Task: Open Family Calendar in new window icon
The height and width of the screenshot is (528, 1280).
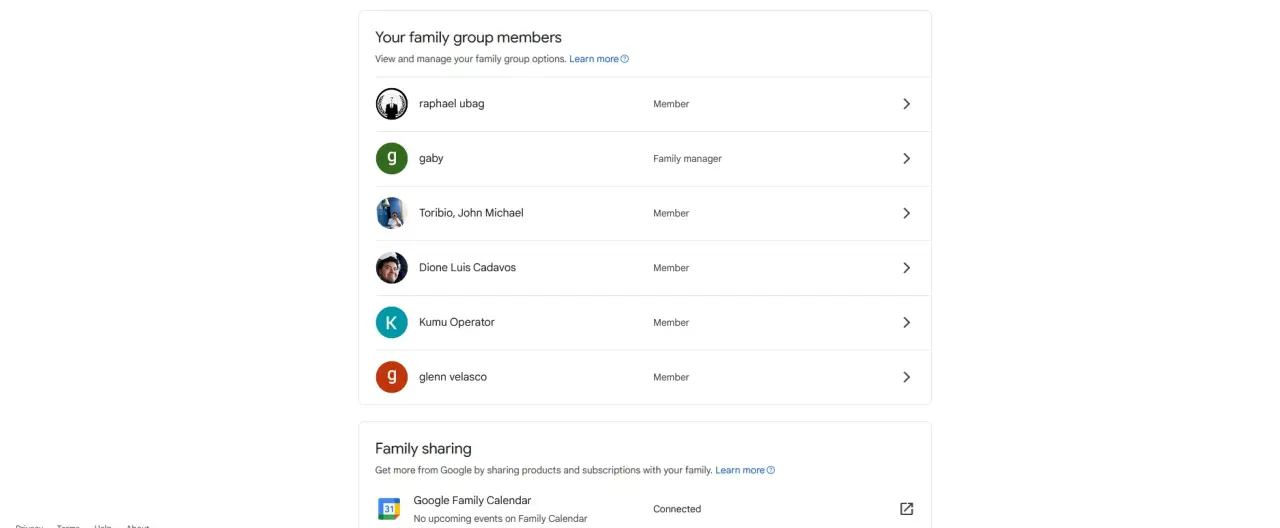Action: 906,509
